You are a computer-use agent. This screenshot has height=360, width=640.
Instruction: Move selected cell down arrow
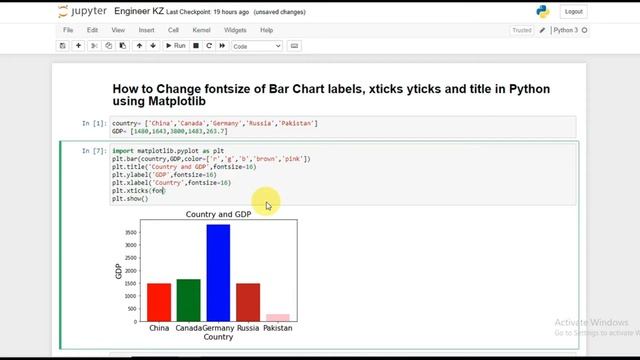[x=153, y=46]
